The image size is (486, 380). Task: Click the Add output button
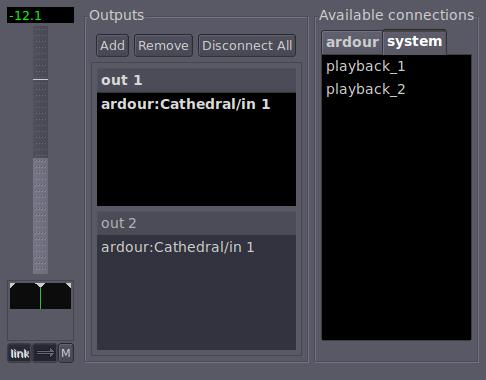[112, 45]
